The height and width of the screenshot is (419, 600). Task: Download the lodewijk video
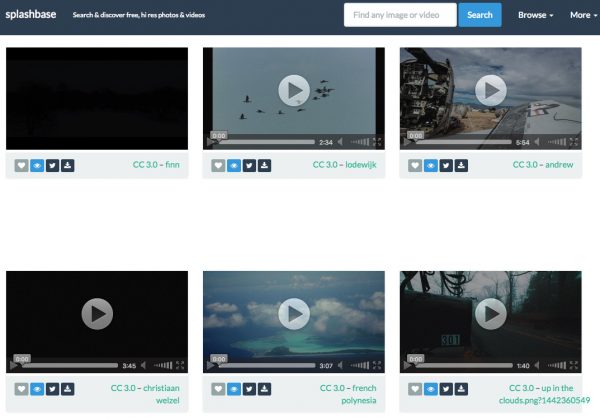(x=265, y=165)
